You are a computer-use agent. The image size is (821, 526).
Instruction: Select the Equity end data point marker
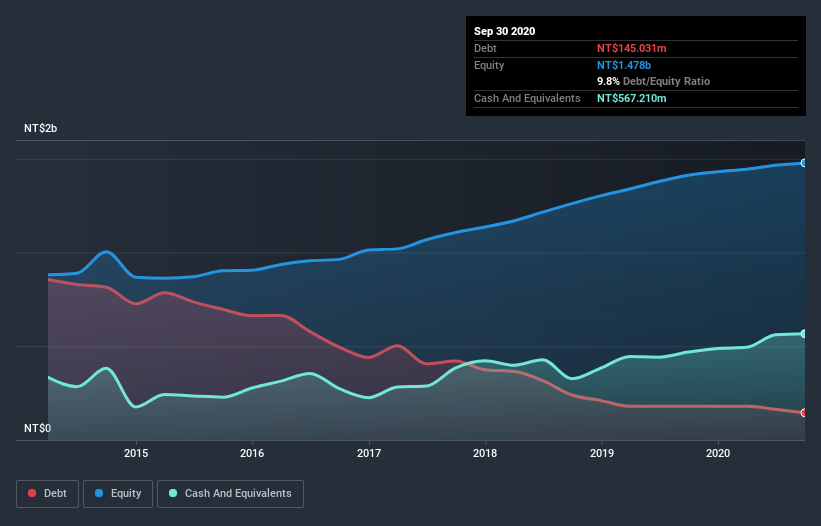pyautogui.click(x=804, y=163)
